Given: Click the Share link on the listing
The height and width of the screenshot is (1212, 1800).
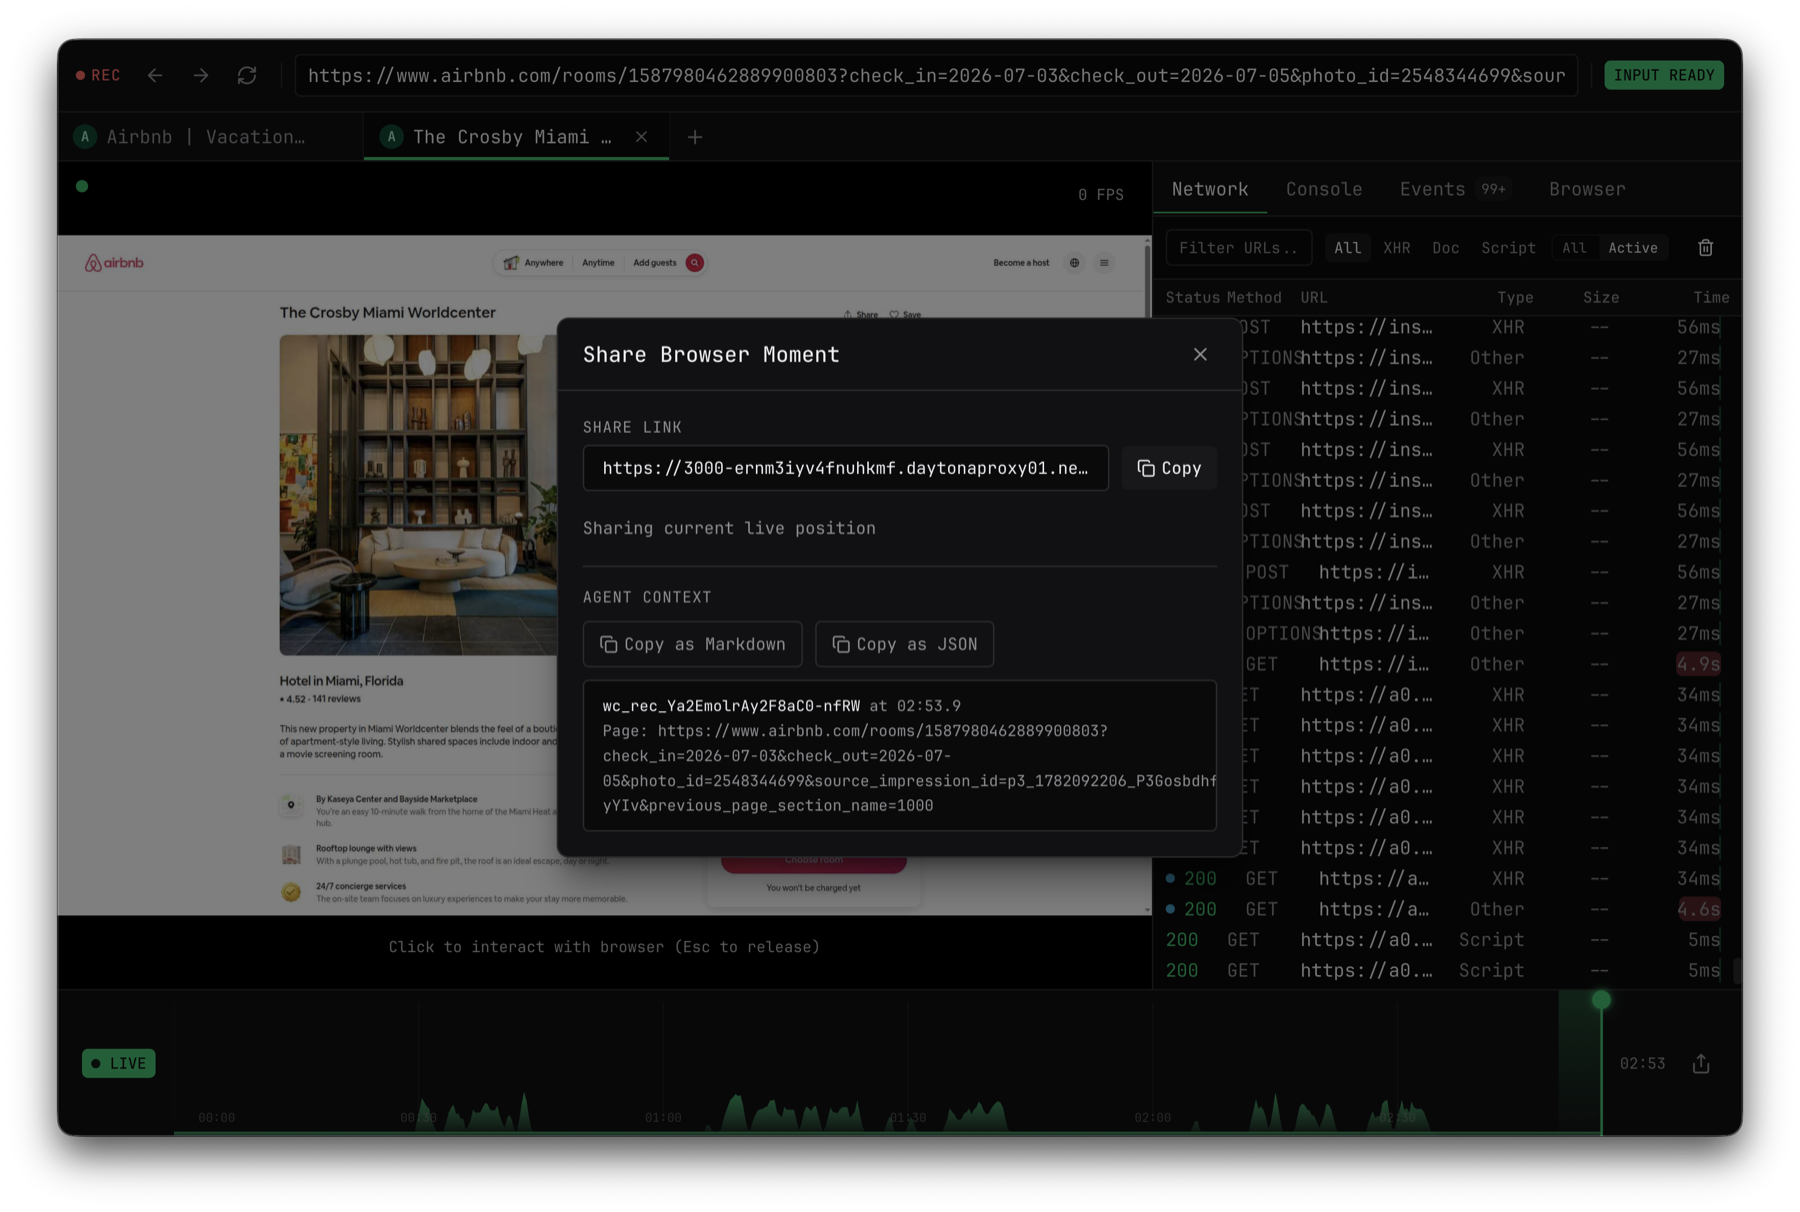Looking at the screenshot, I should (x=860, y=314).
